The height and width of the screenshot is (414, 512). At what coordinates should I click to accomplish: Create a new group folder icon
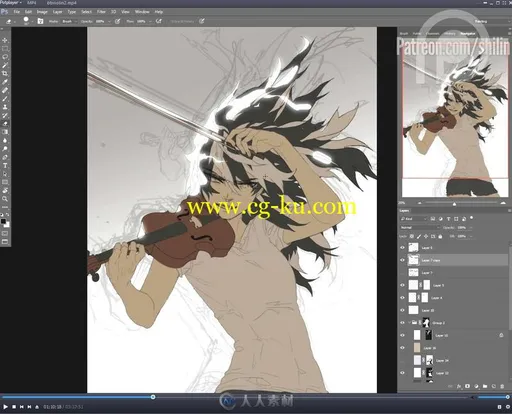pos(485,386)
